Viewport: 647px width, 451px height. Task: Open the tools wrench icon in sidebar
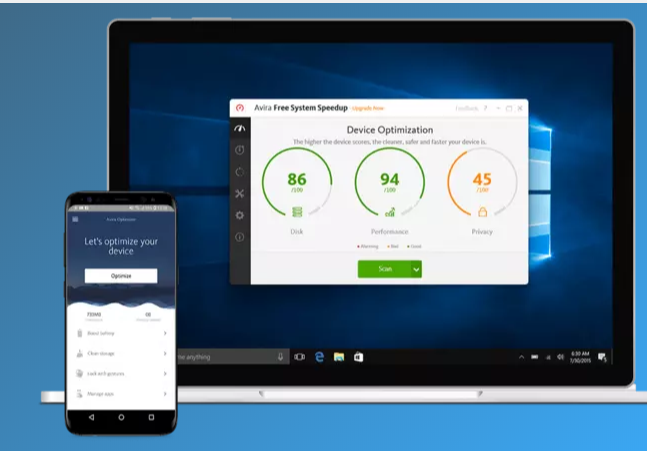[x=240, y=193]
